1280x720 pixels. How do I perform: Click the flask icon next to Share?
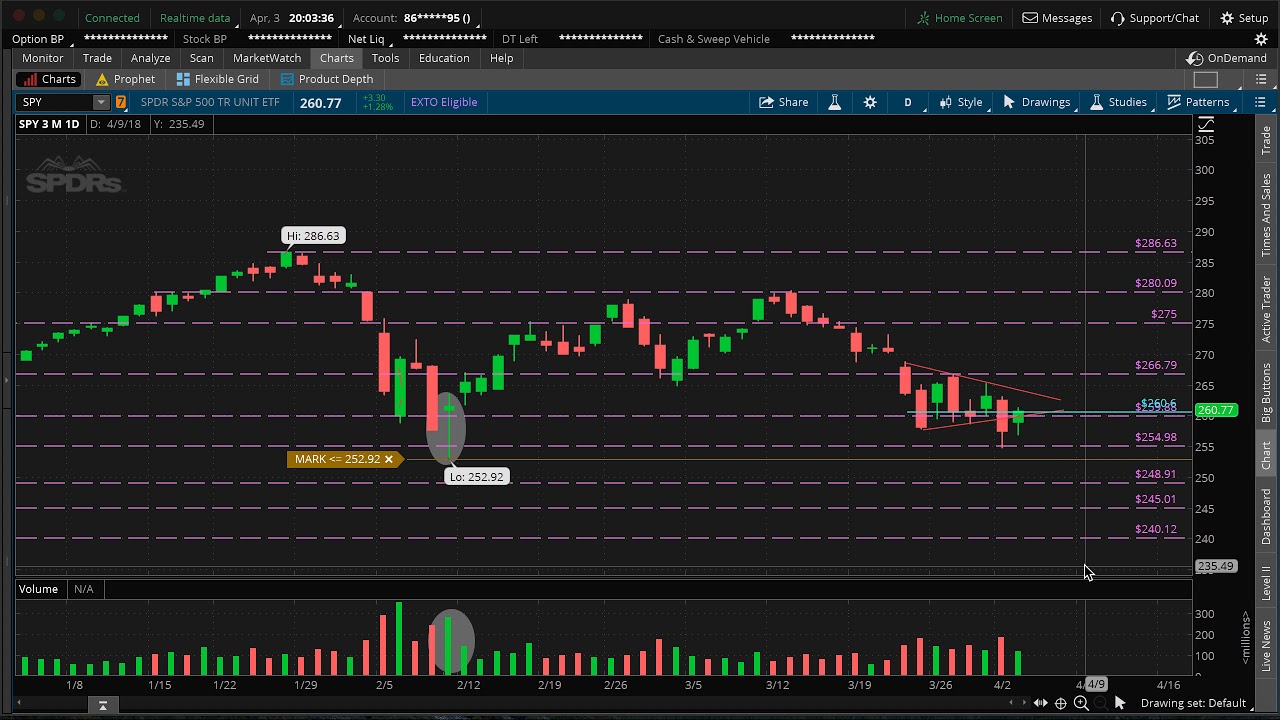835,102
